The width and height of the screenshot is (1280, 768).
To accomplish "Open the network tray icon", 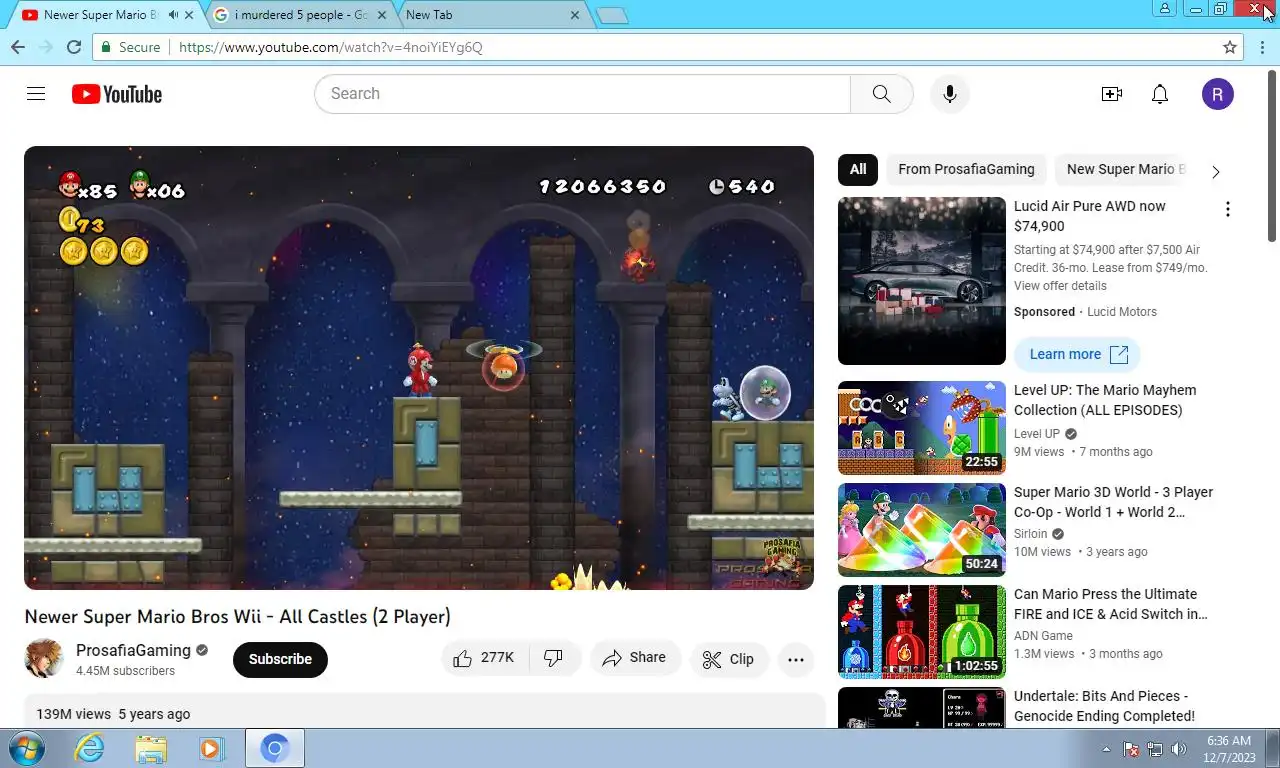I will click(1155, 748).
